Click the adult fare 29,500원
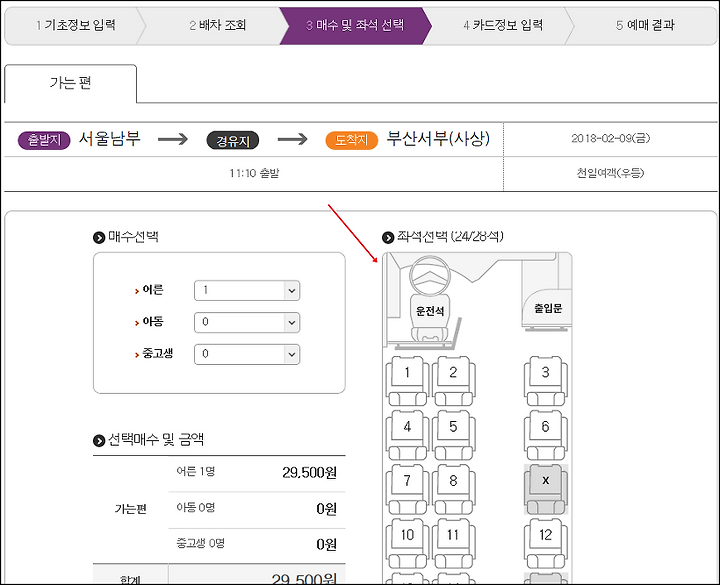The image size is (720, 585). 309,472
